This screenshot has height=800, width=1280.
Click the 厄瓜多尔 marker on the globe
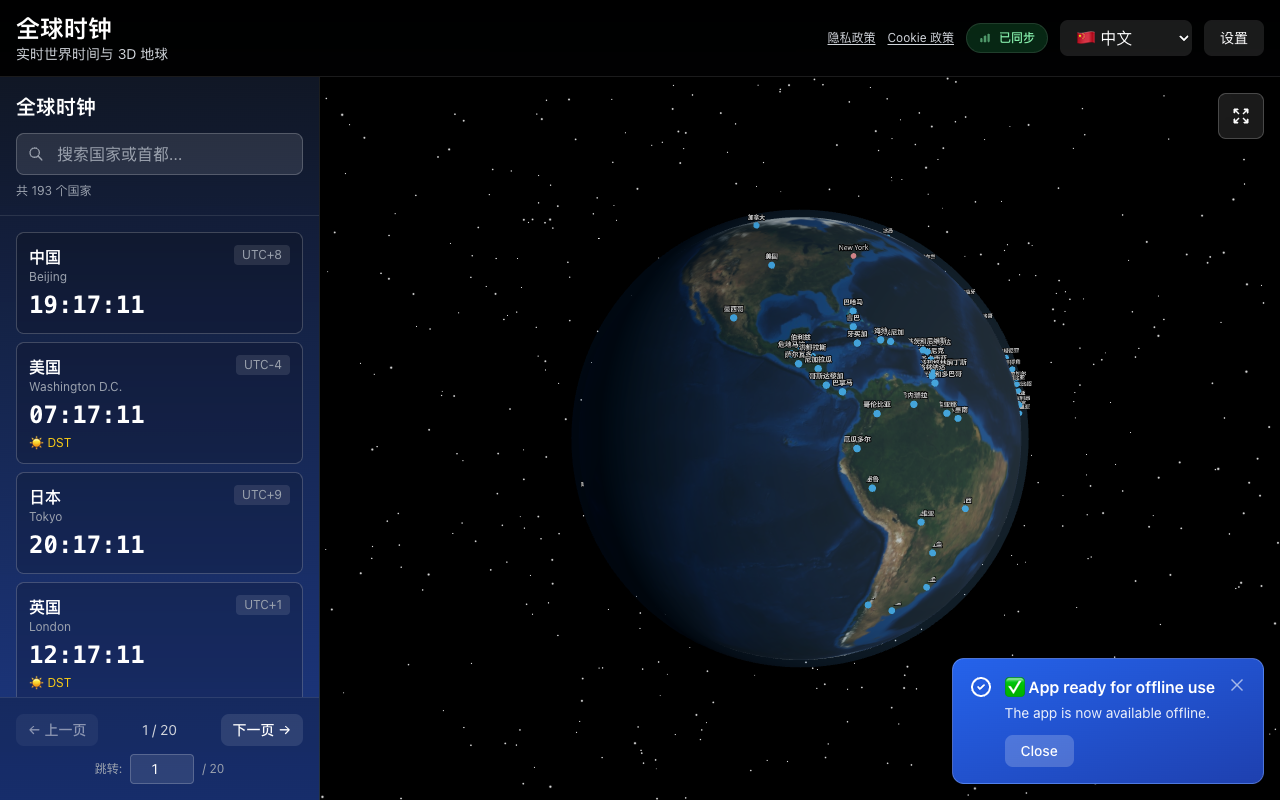click(857, 448)
